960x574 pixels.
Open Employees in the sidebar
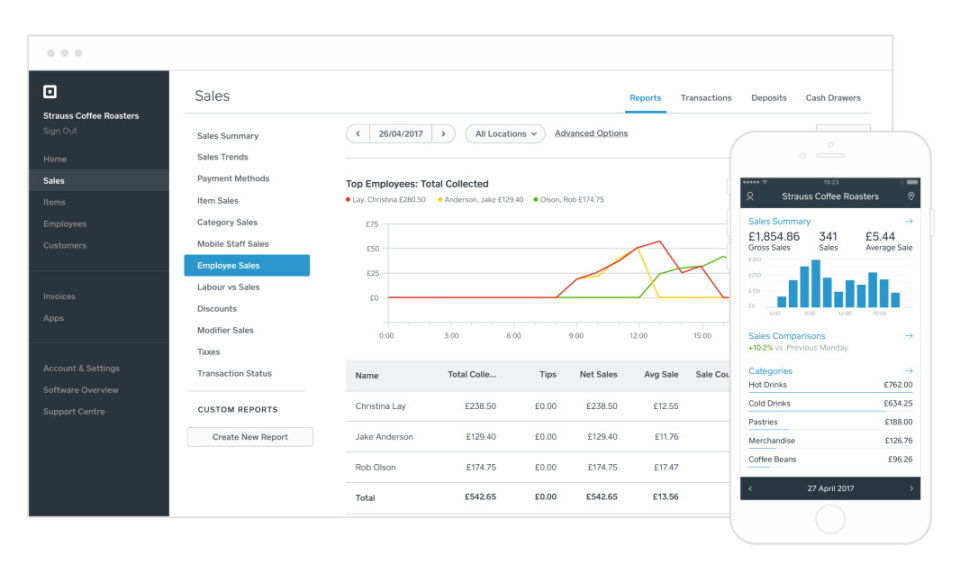(65, 224)
